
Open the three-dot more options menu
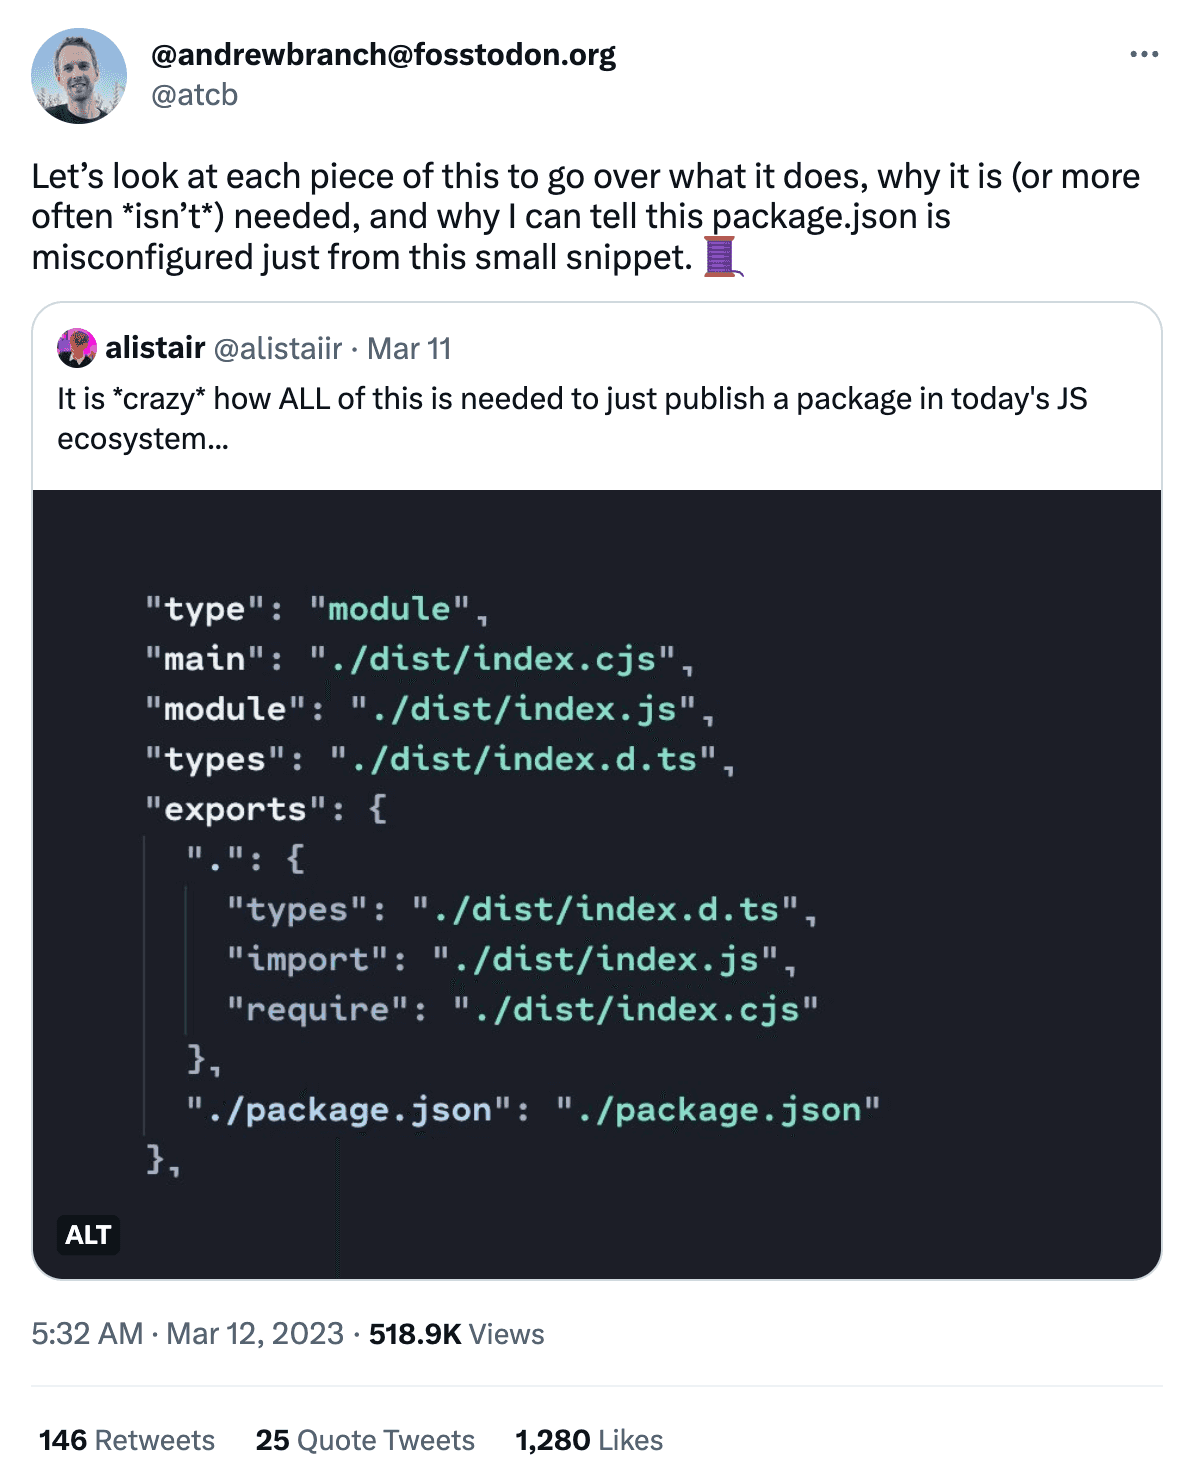coord(1143,54)
